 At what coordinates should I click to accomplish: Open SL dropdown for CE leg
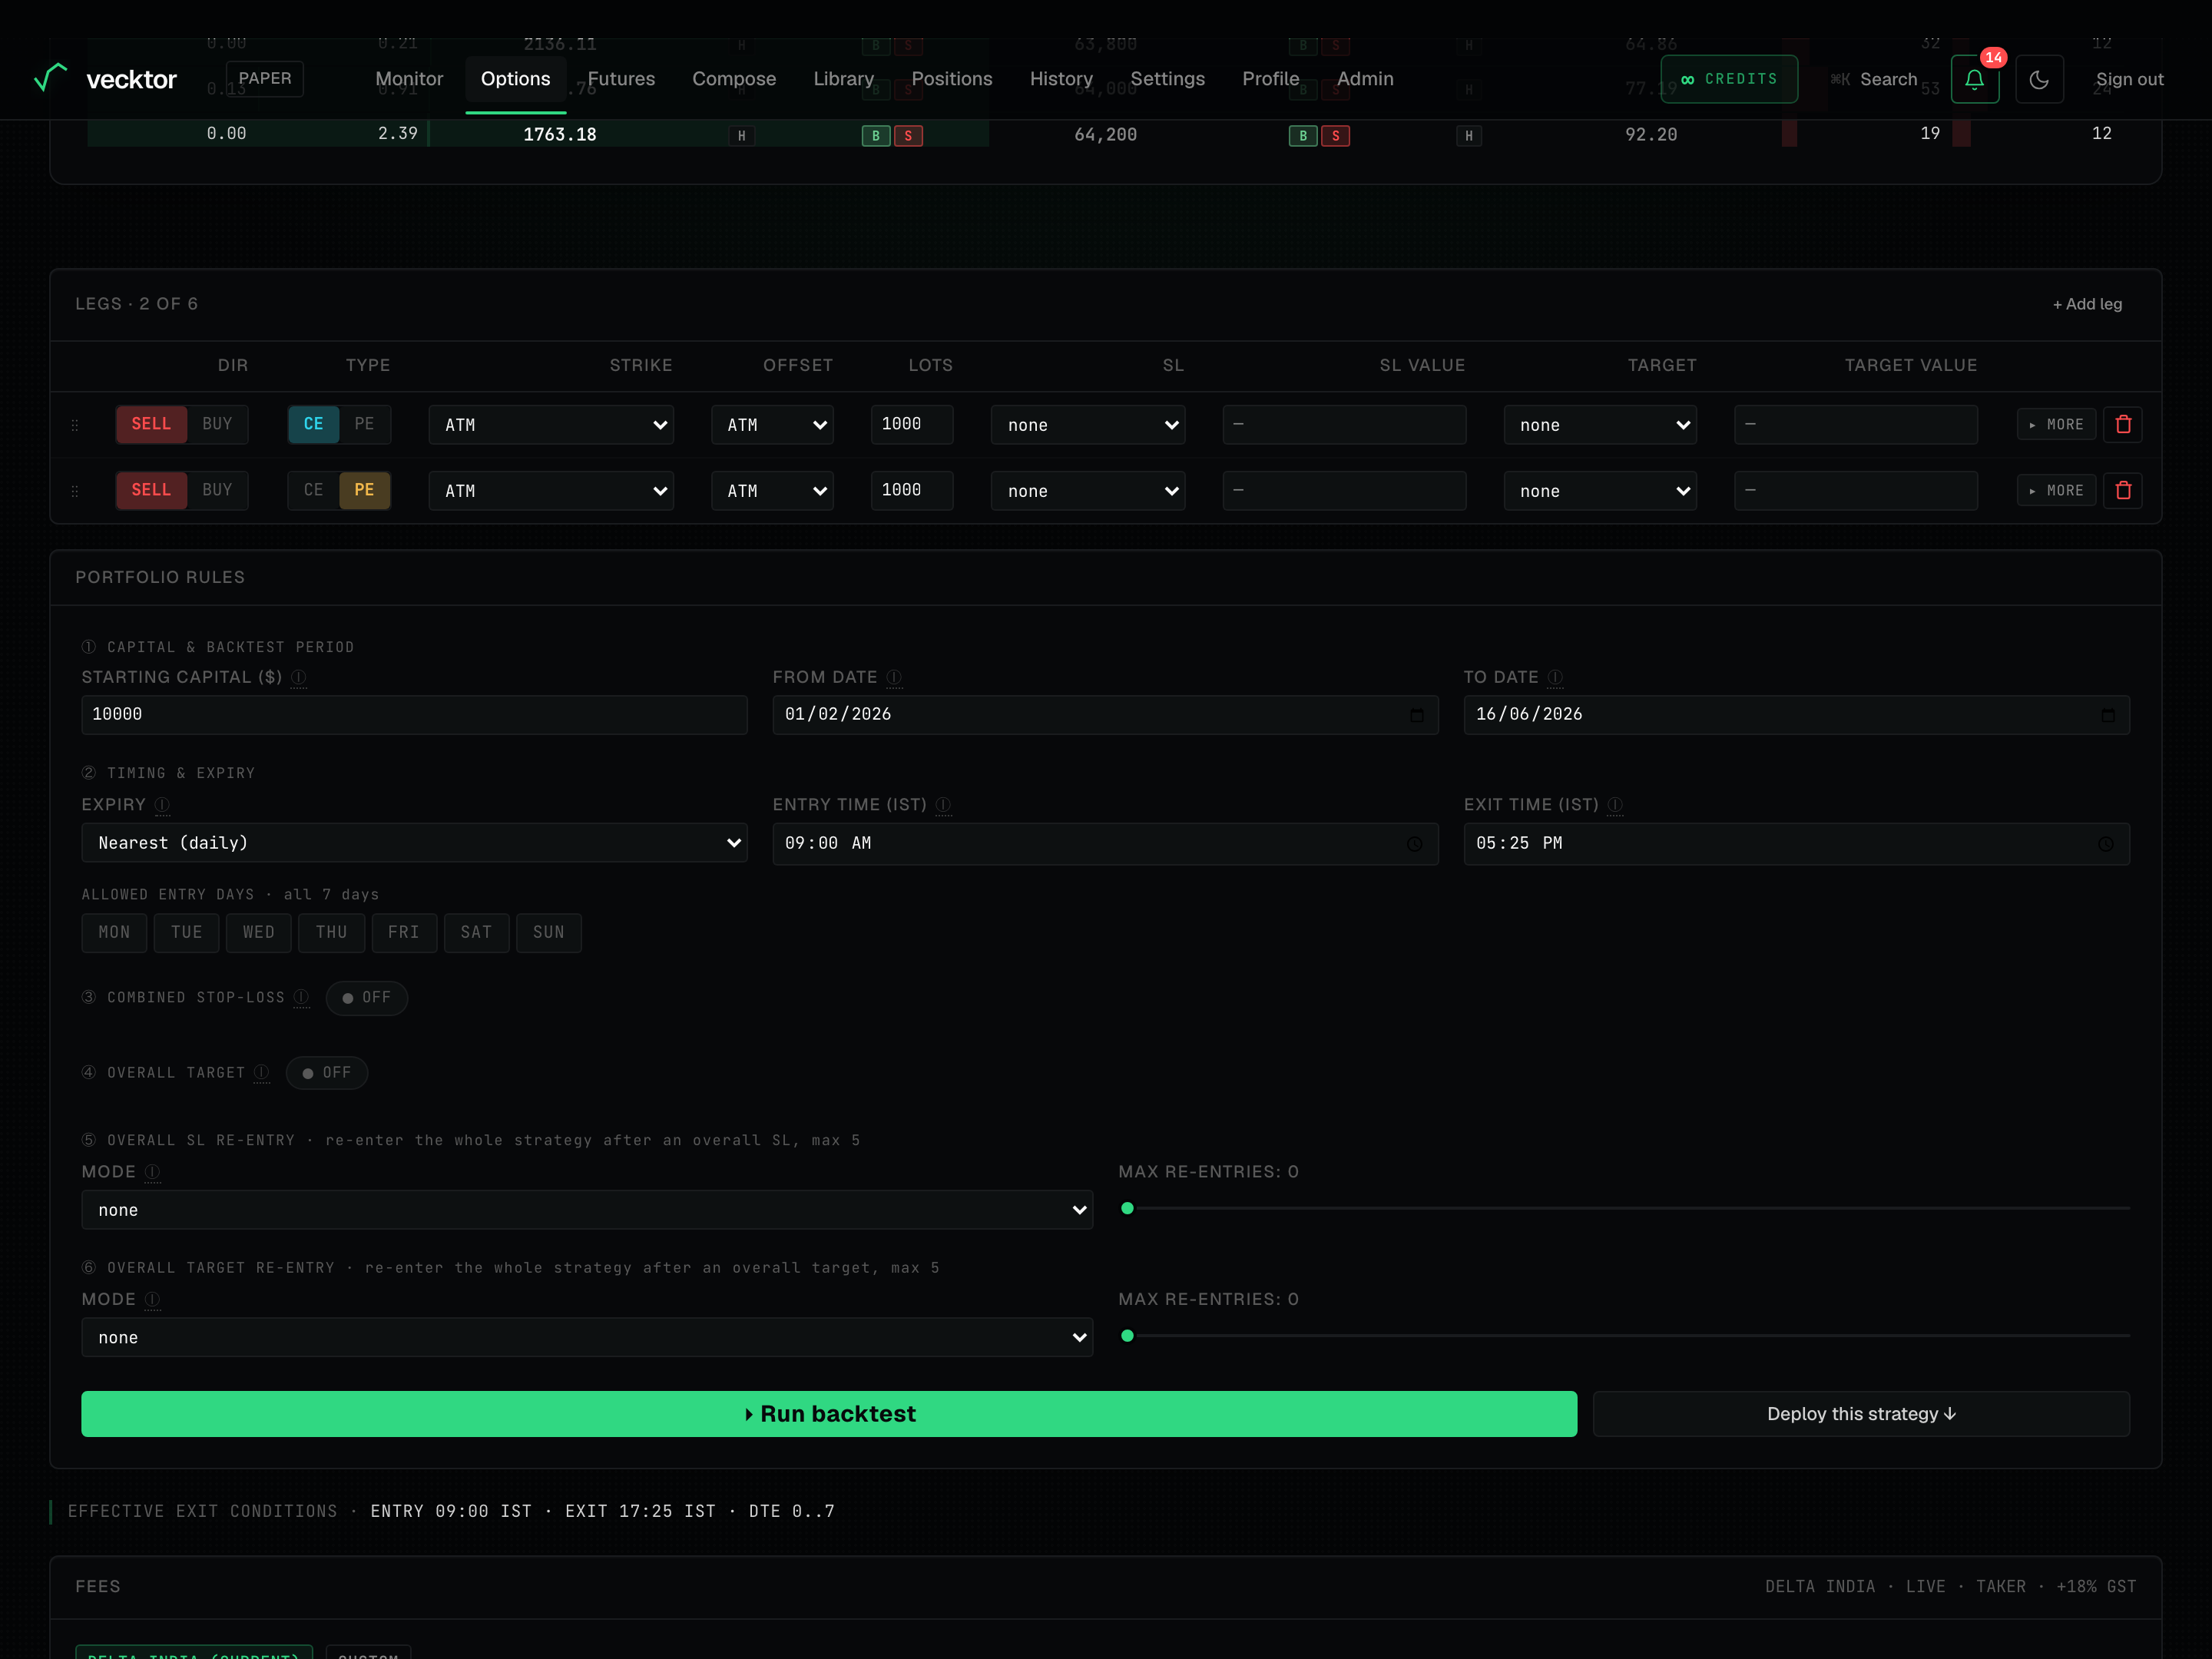click(x=1088, y=425)
